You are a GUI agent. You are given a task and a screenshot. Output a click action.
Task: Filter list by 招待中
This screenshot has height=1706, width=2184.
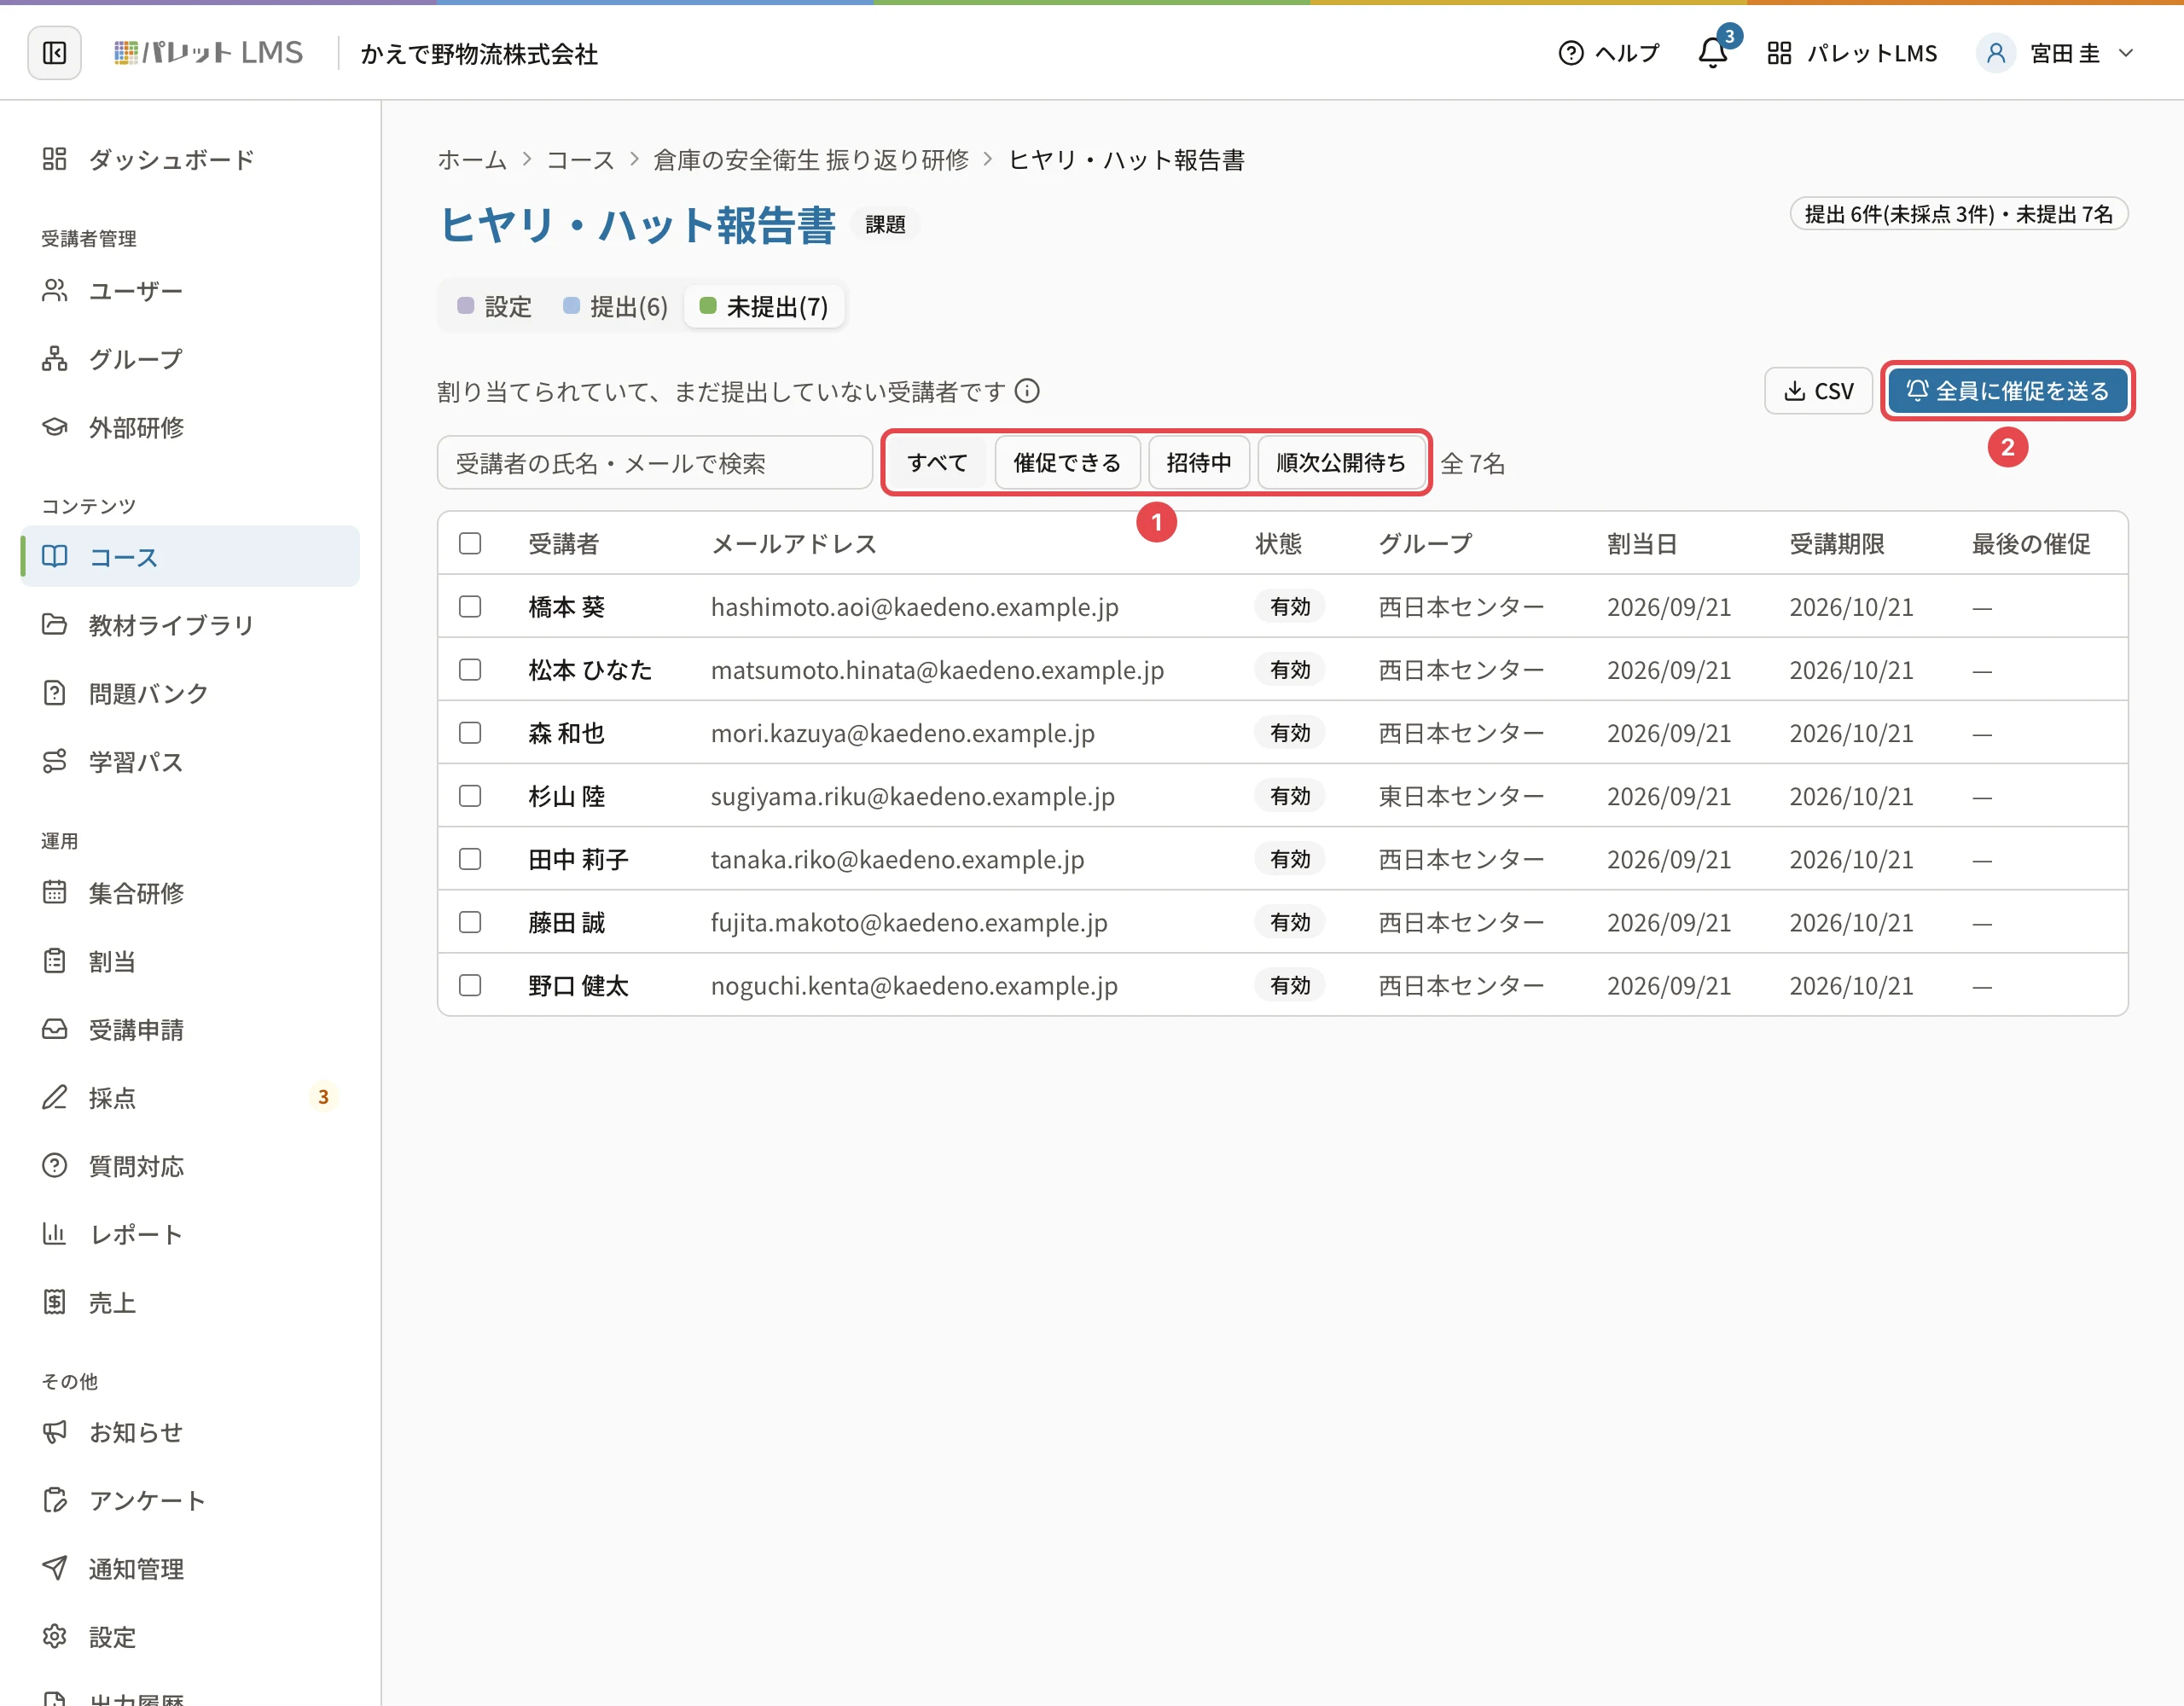pyautogui.click(x=1199, y=463)
